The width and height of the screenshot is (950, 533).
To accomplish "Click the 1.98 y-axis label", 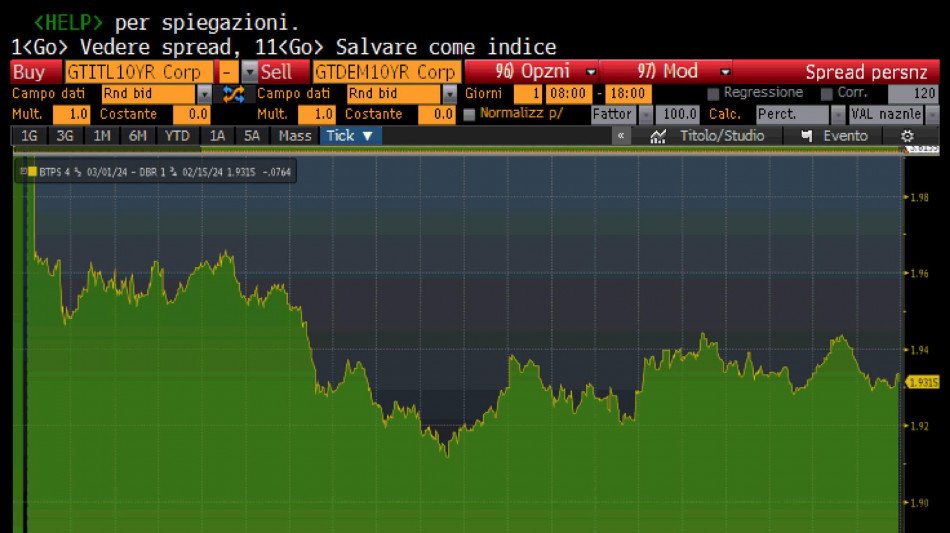I will click(x=919, y=197).
